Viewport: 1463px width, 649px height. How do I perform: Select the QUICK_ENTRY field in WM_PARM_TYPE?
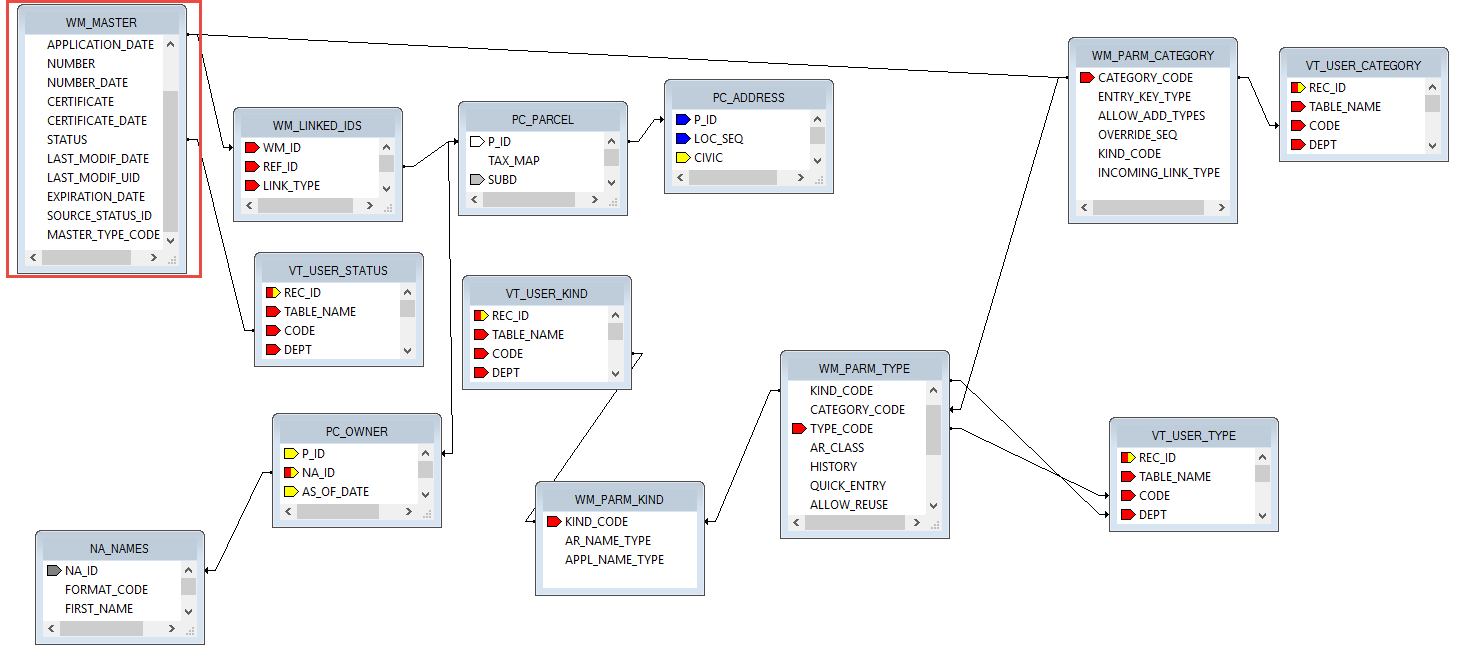tap(847, 486)
